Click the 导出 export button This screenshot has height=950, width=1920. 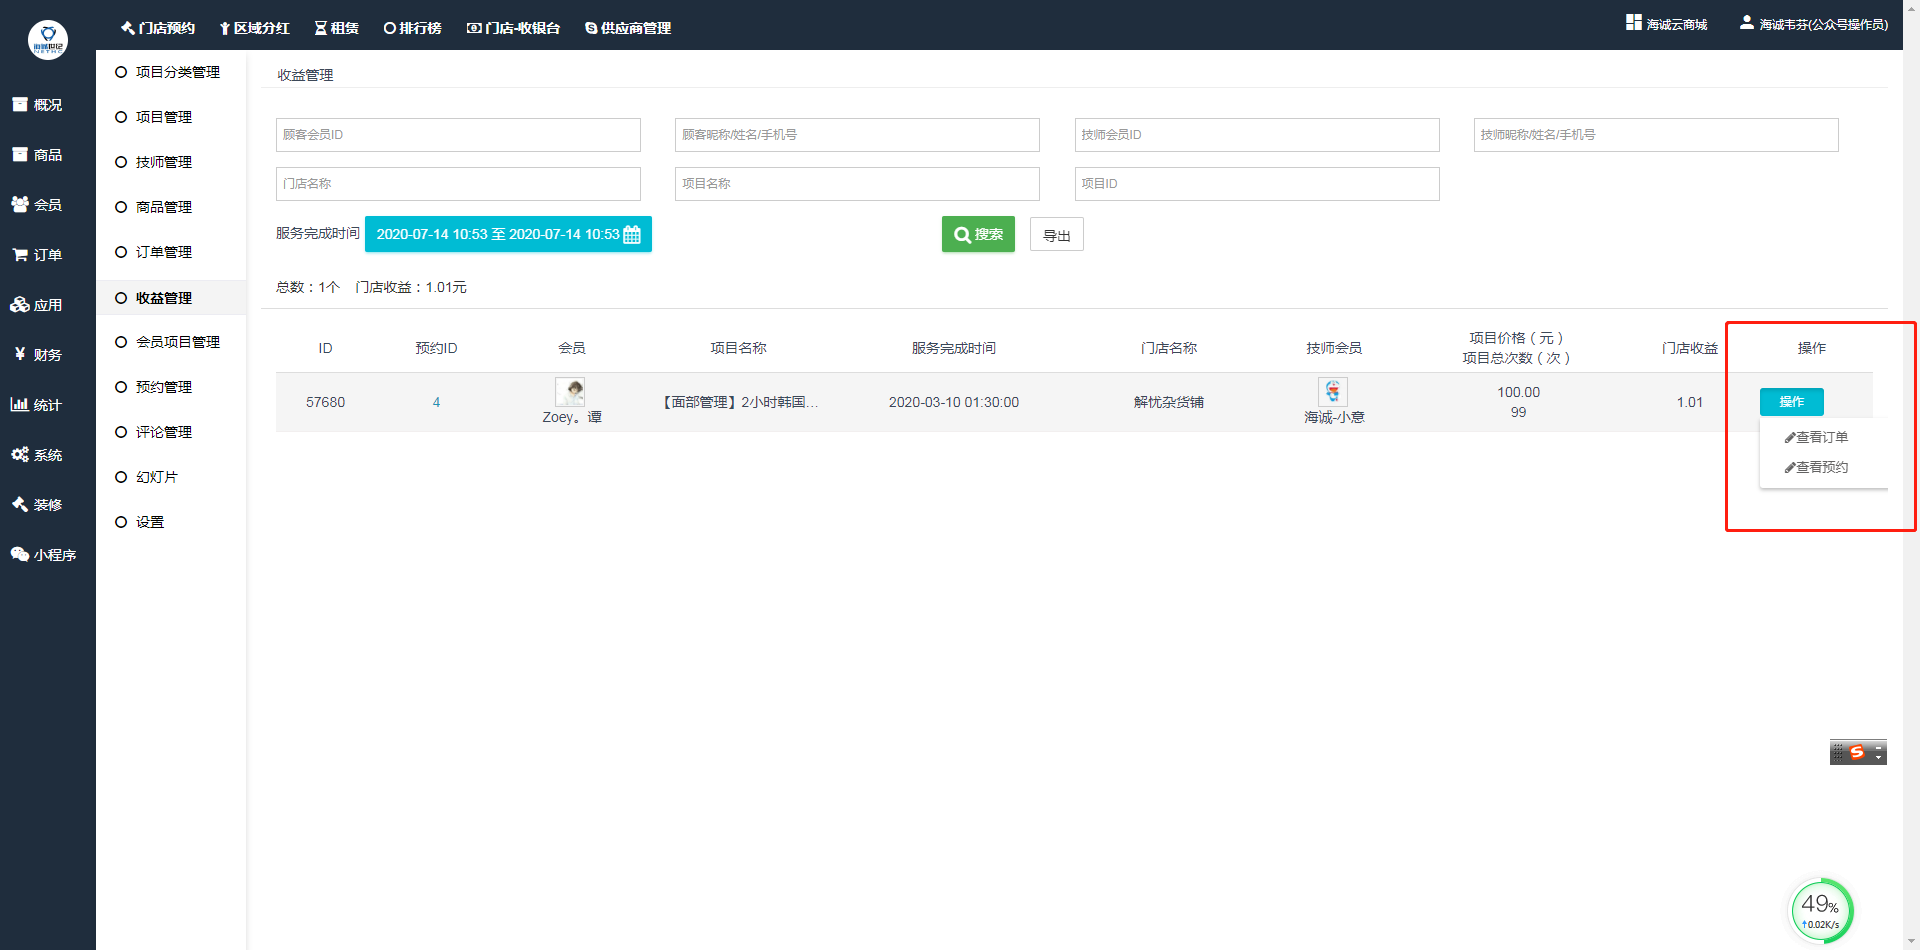click(1057, 235)
